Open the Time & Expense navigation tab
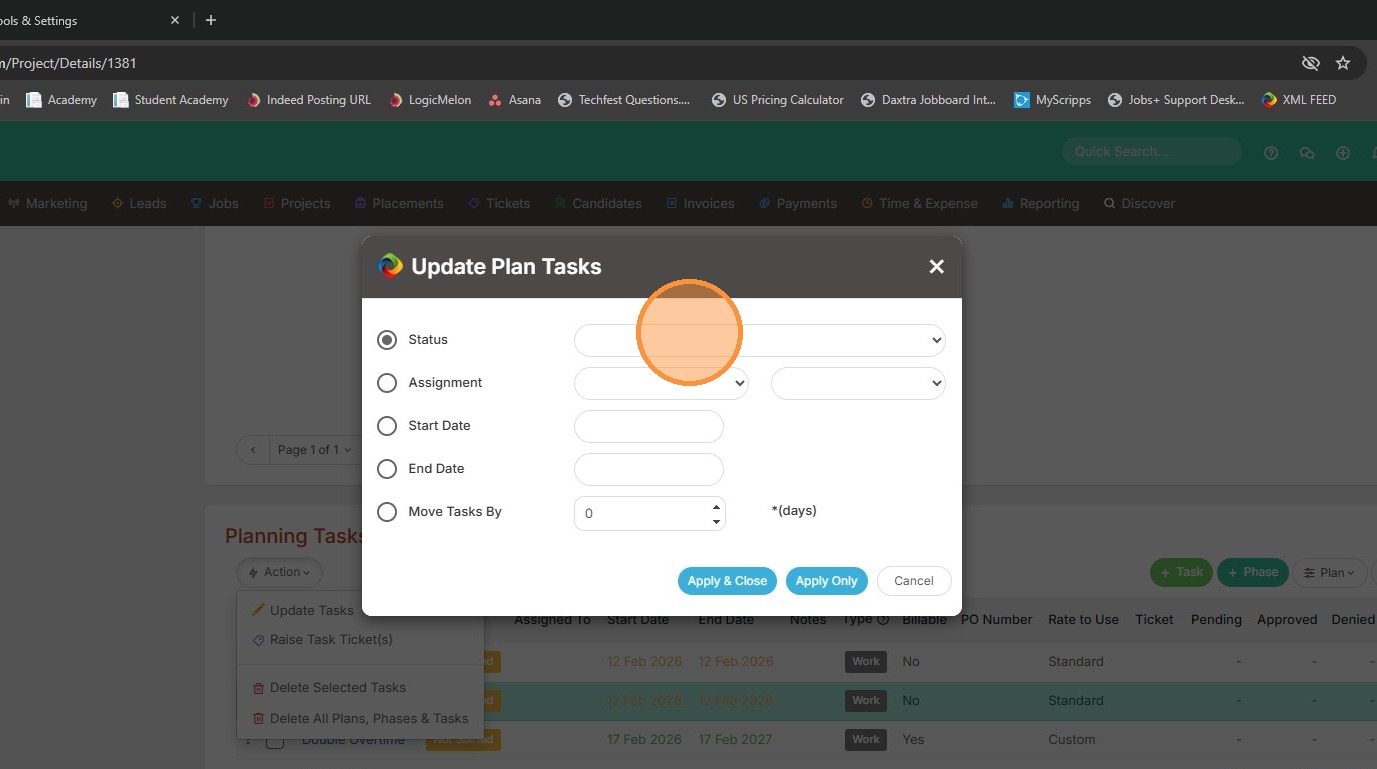The image size is (1377, 769). (x=919, y=203)
